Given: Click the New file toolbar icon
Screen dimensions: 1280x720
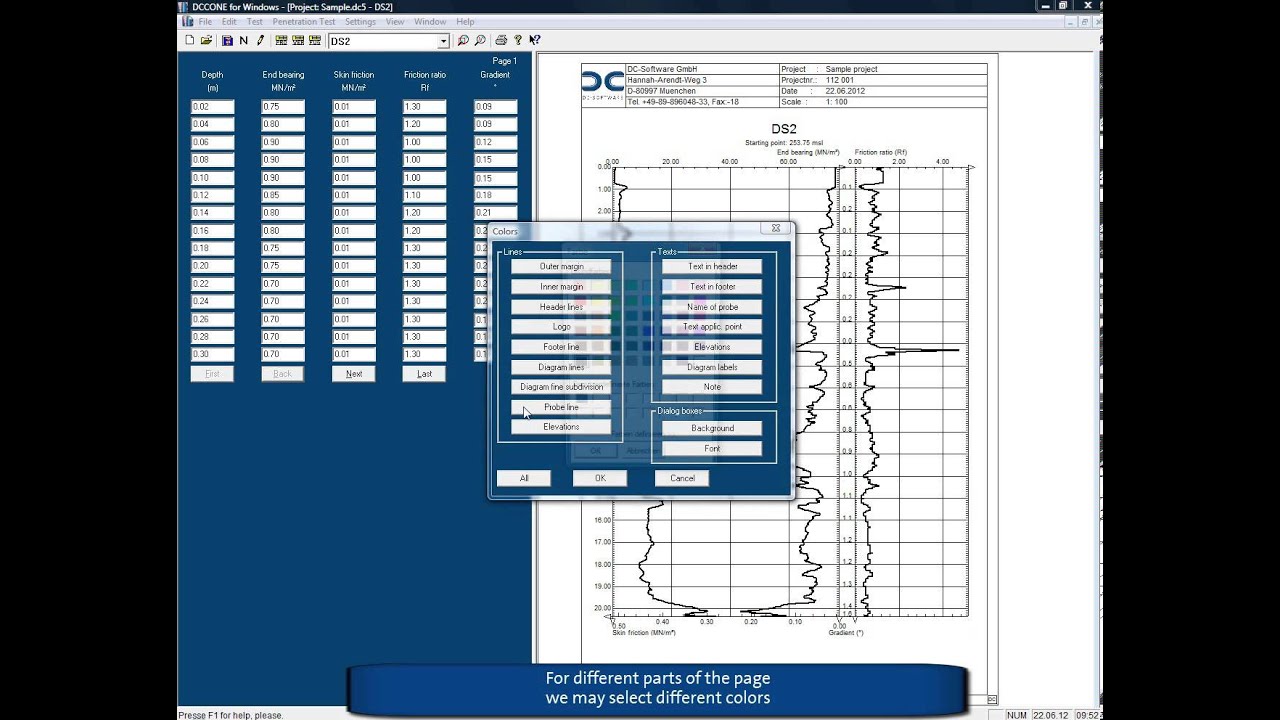Looking at the screenshot, I should point(189,41).
